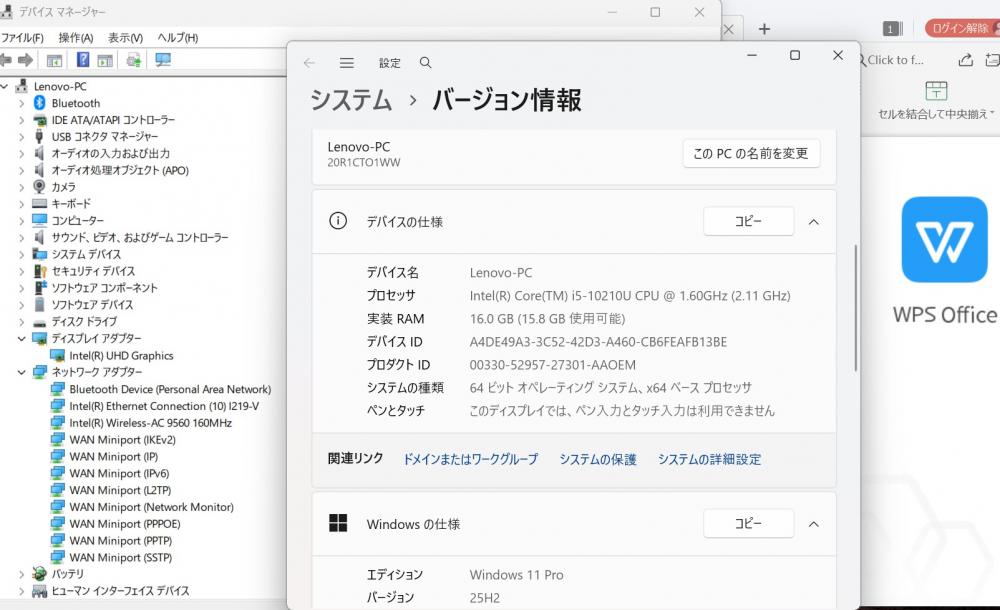This screenshot has height=610, width=1000.
Task: Collapse the ディスプレイ アダプター category
Action: pos(21,339)
